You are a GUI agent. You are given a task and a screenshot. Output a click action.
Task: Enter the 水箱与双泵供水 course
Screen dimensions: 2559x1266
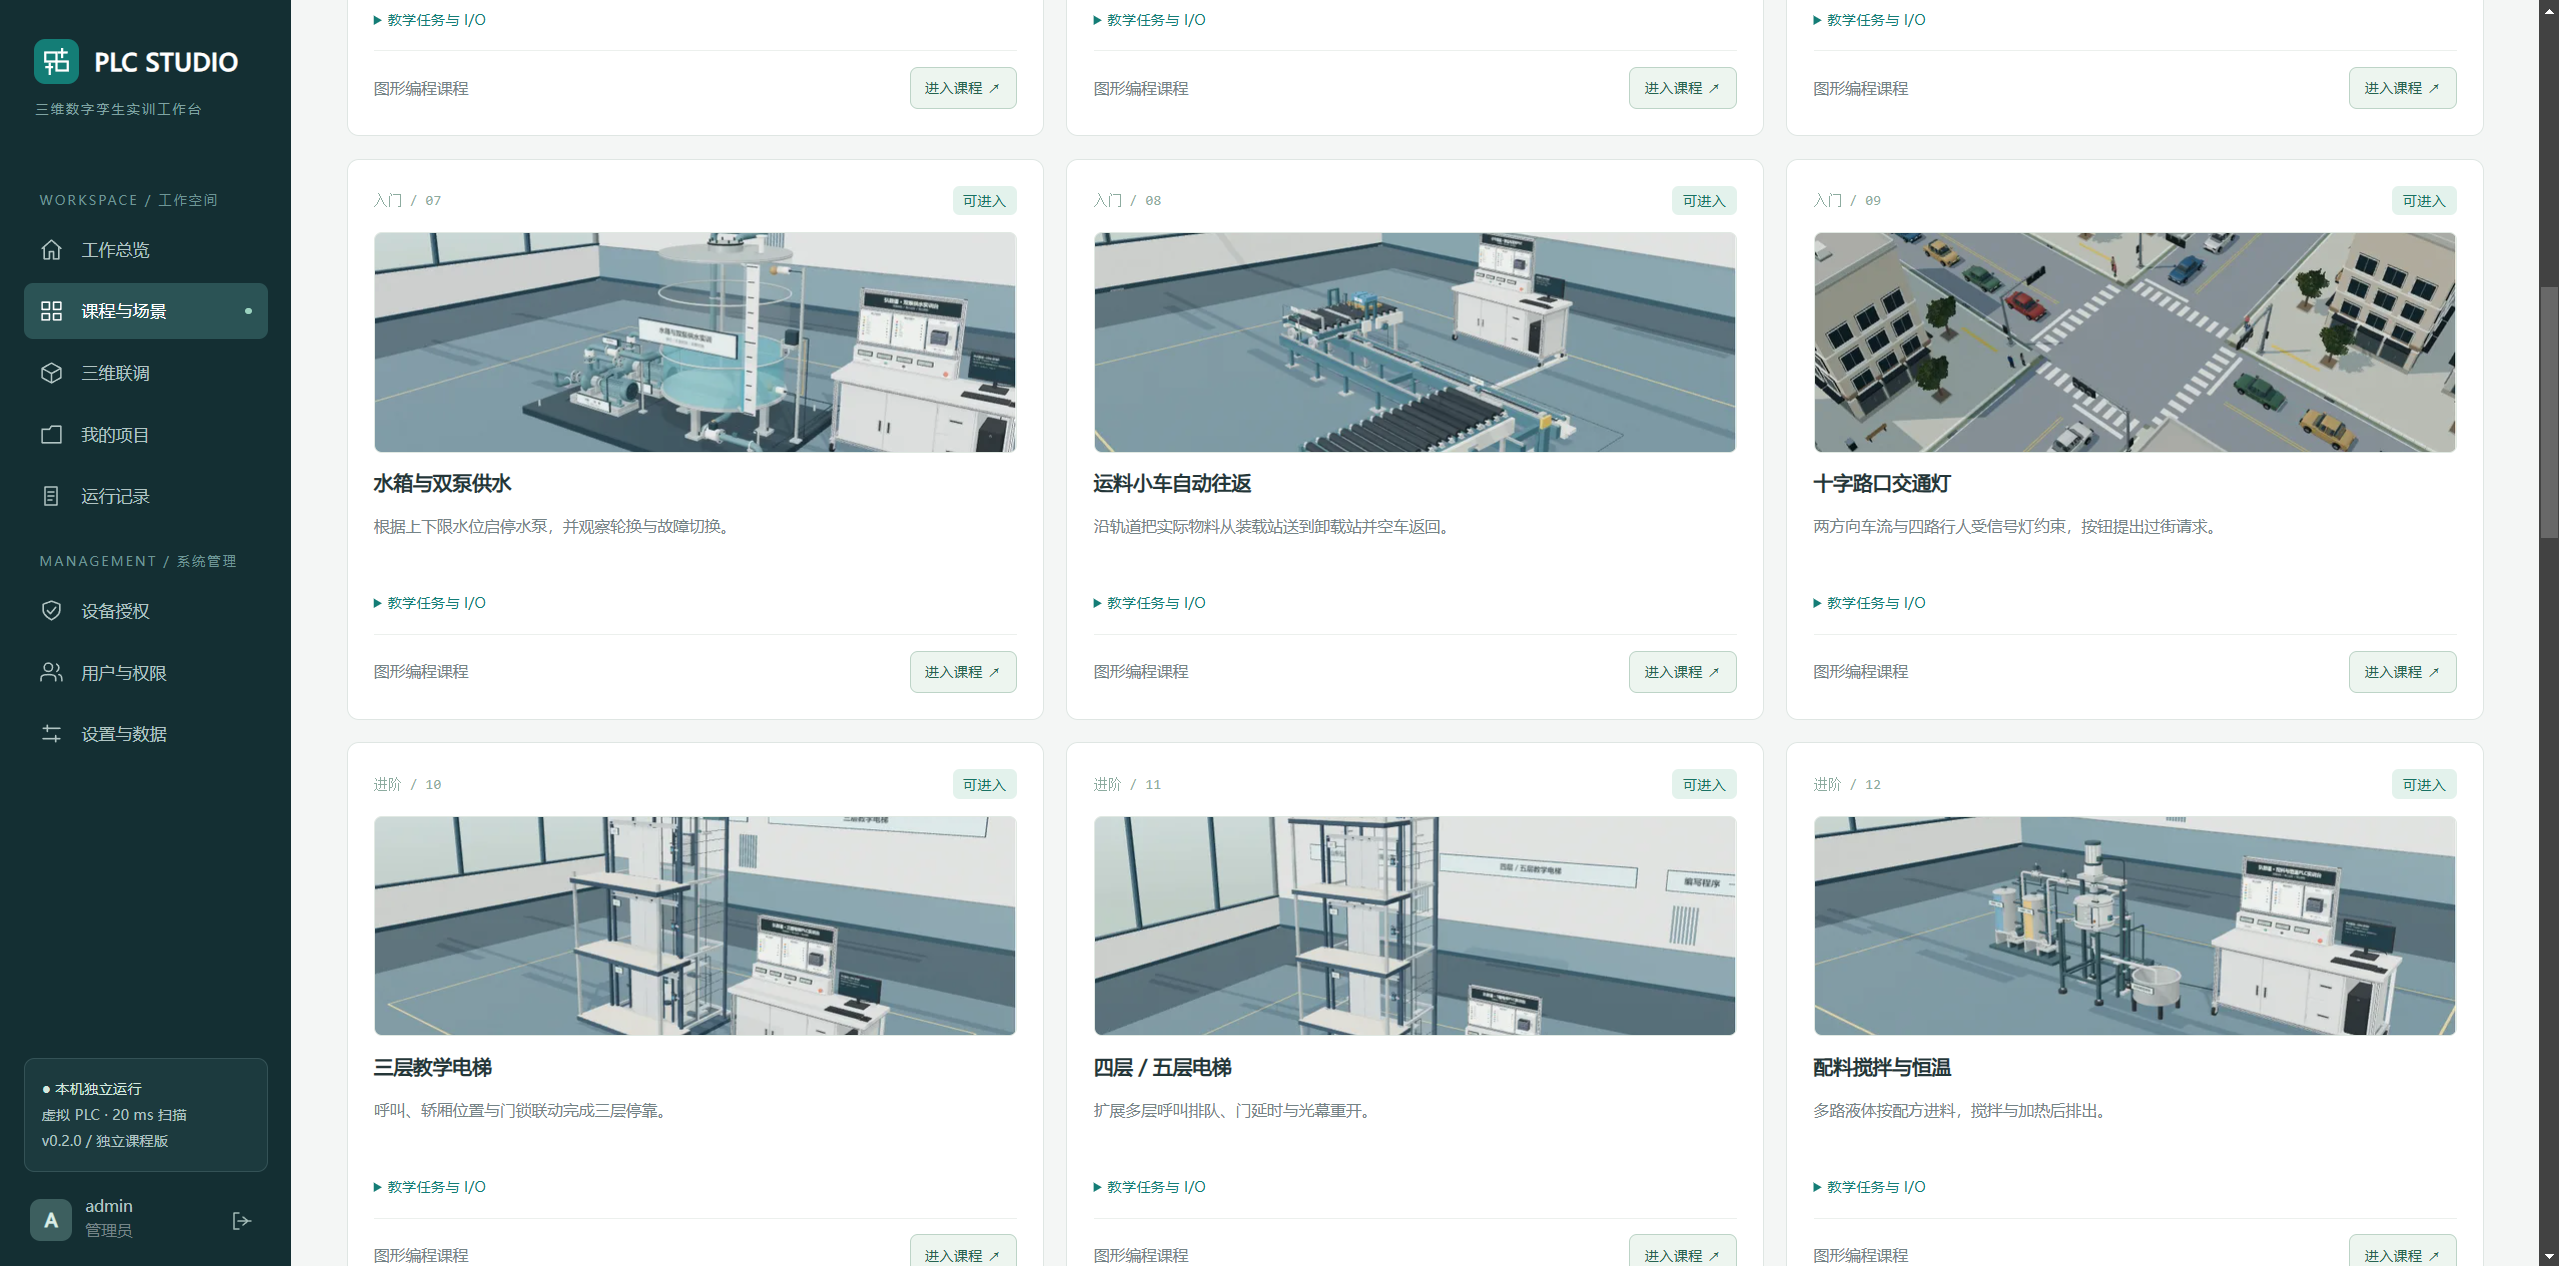[x=963, y=672]
